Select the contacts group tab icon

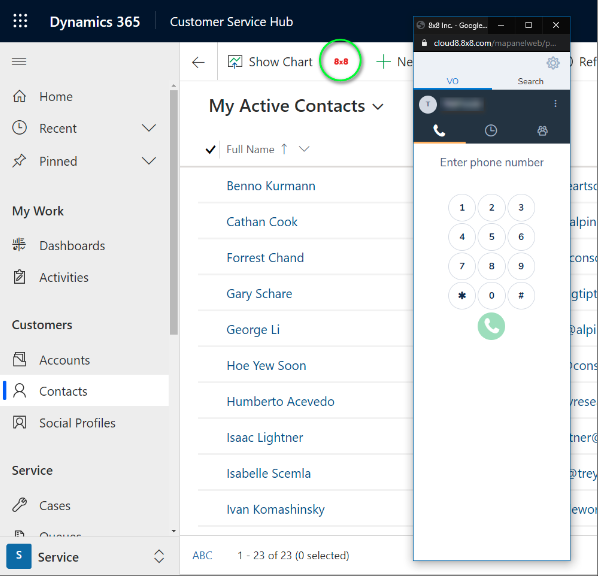542,131
